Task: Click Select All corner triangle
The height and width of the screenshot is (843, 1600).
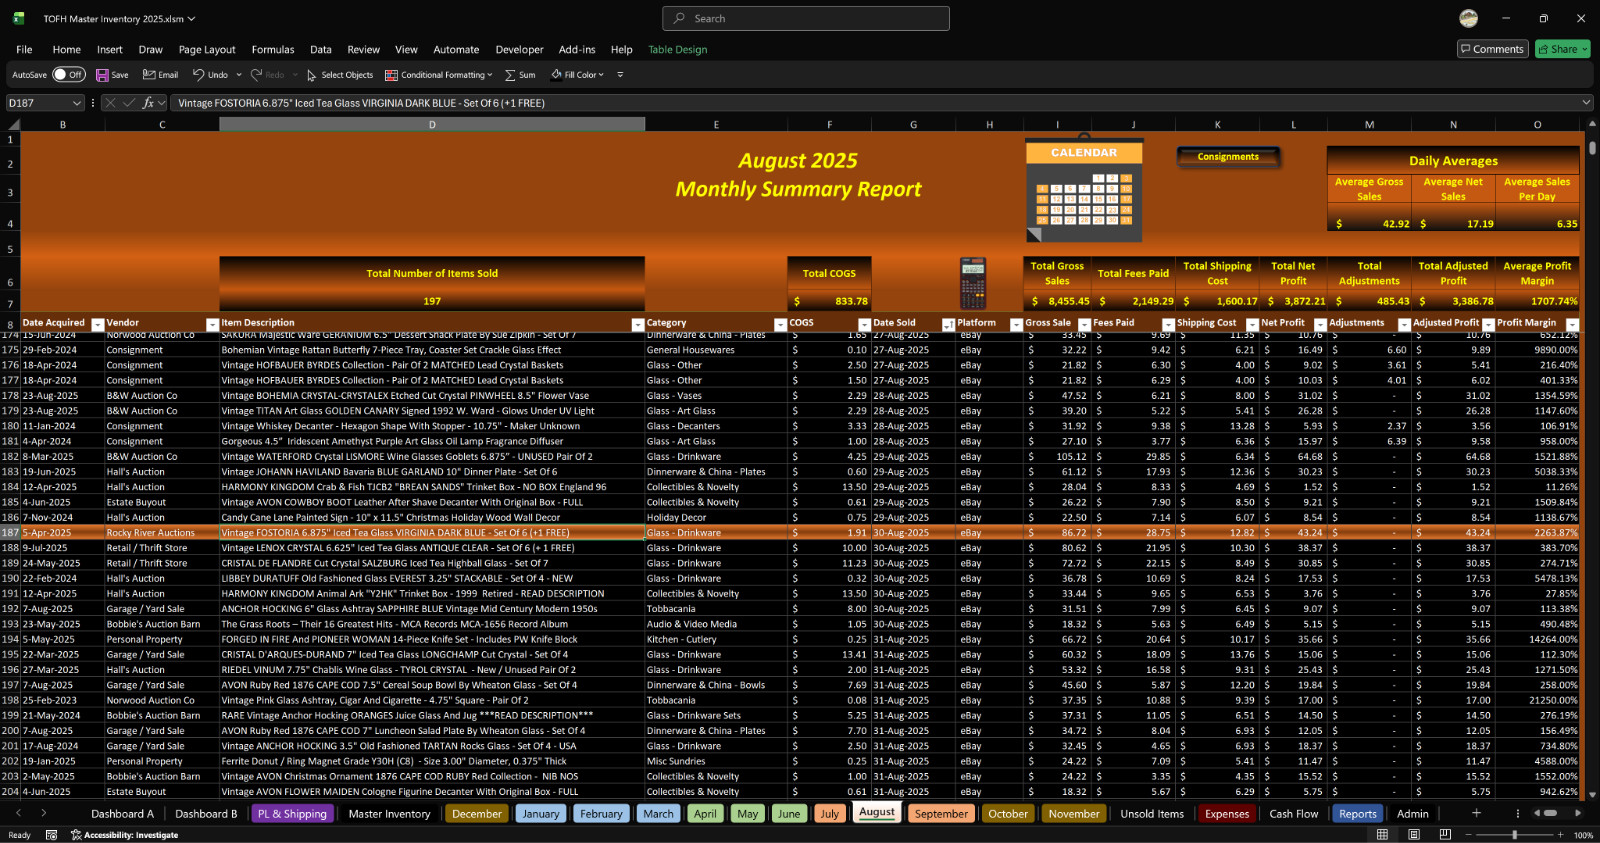Action: (13, 125)
